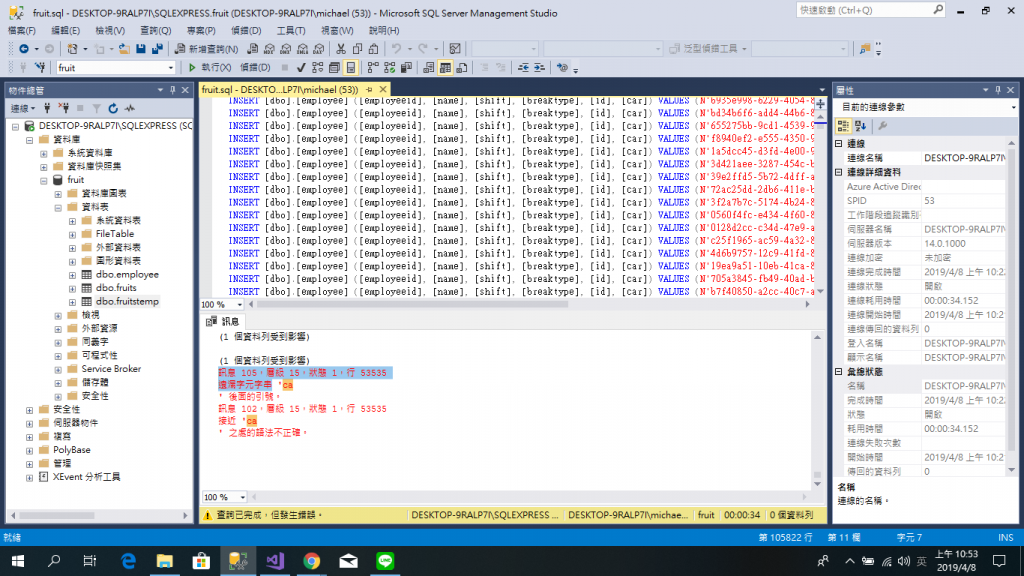Open the 檔案(F) menu
Screen dimensions: 1024x576
(22, 31)
